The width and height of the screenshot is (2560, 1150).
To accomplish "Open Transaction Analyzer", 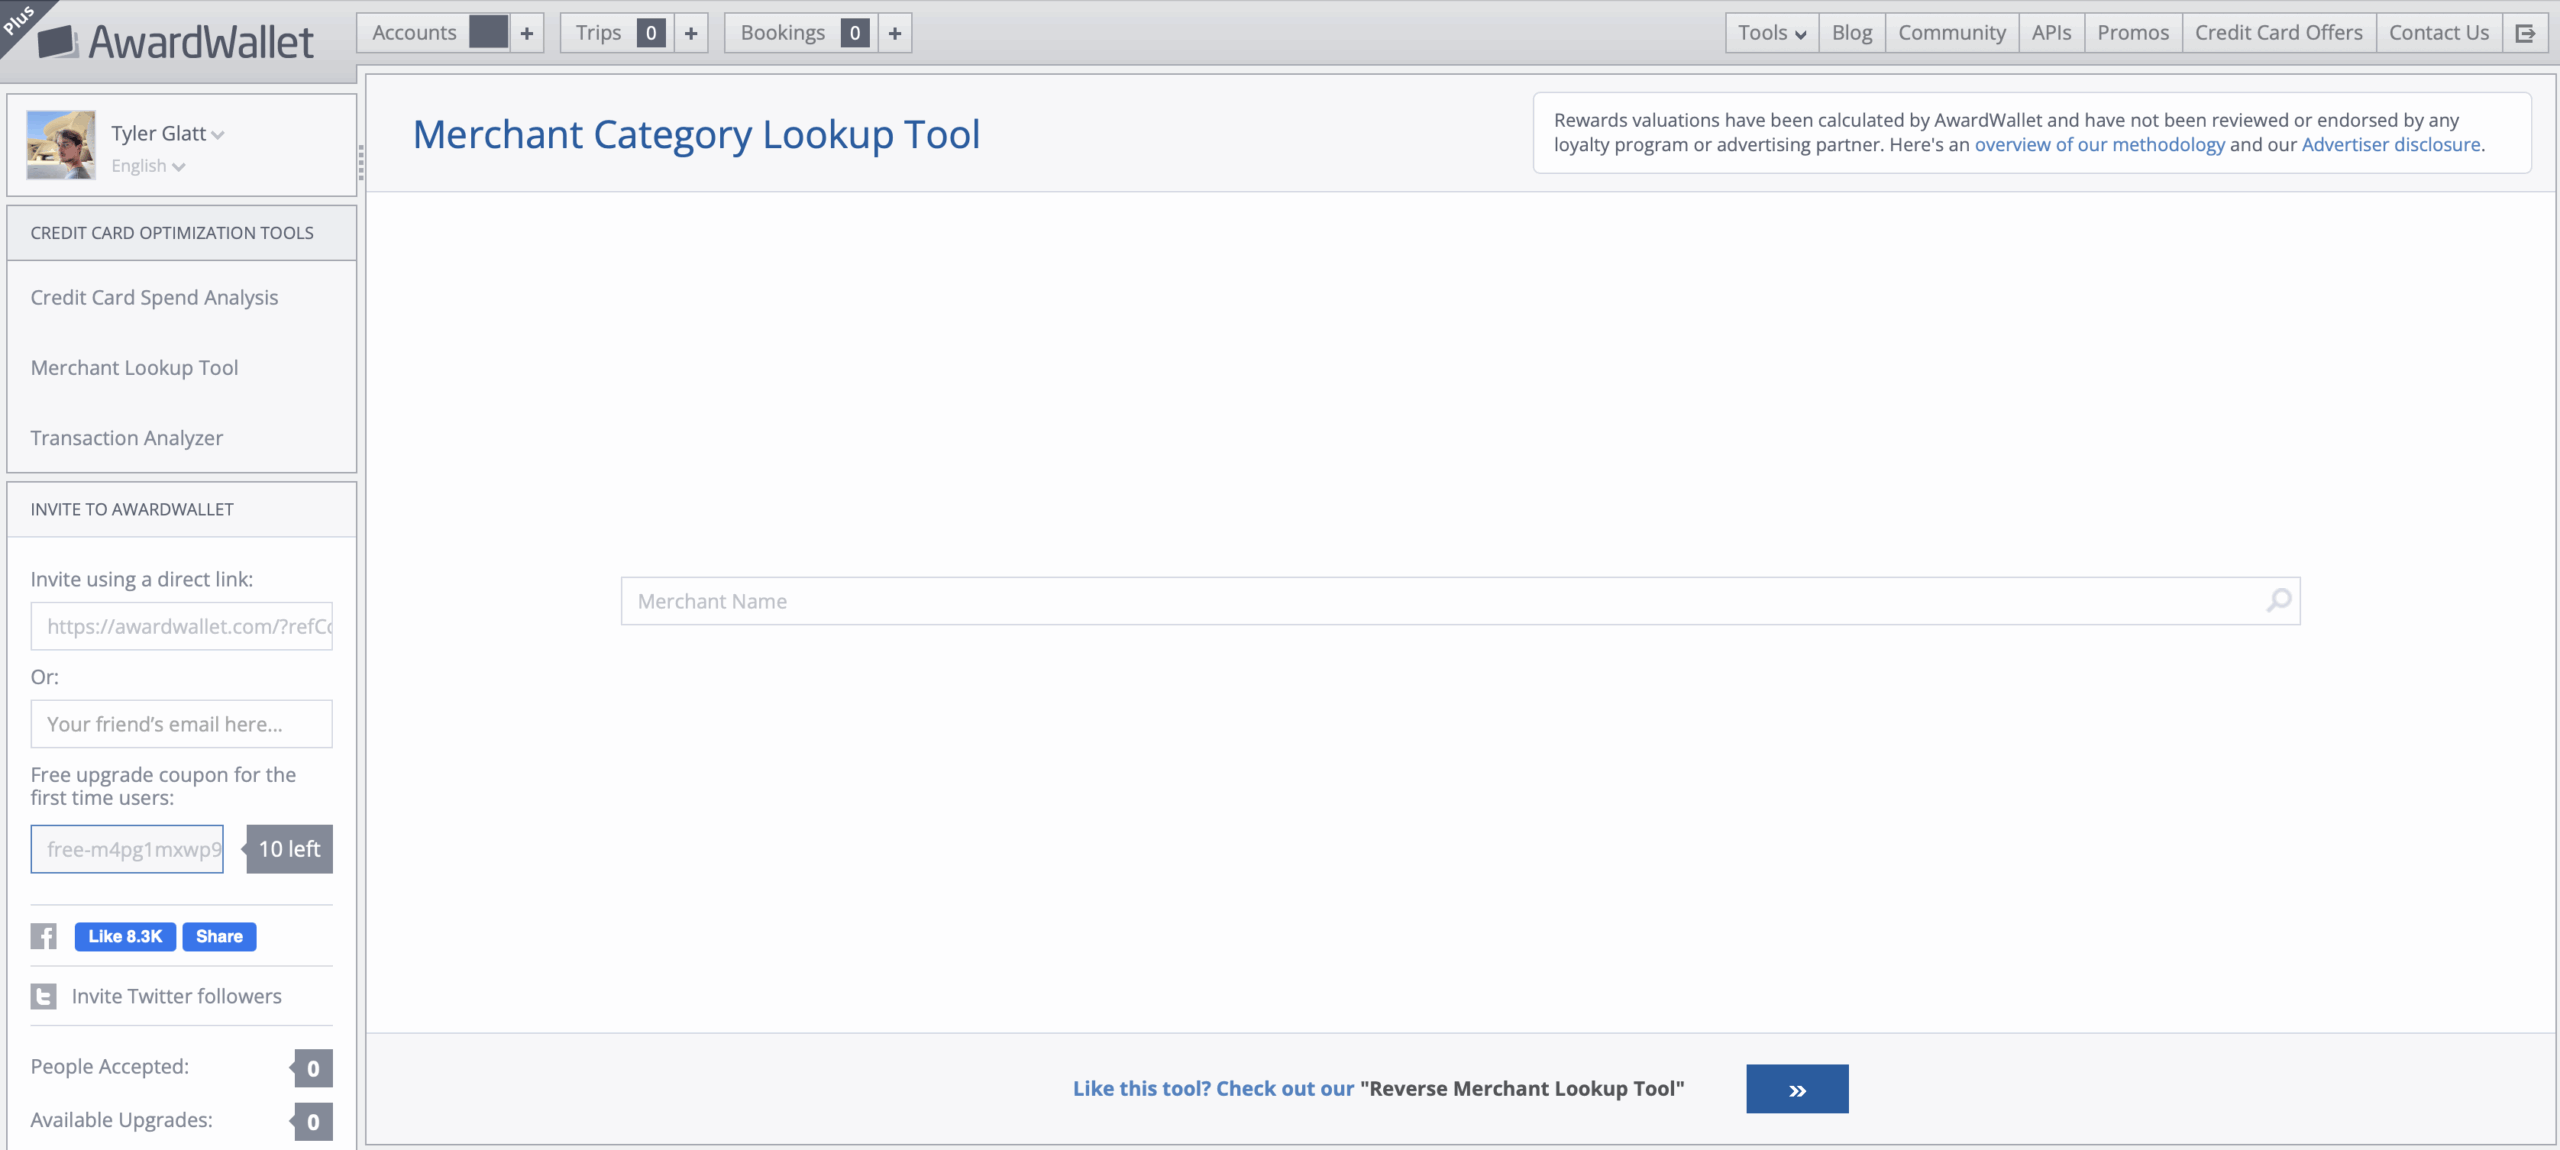I will click(x=126, y=437).
